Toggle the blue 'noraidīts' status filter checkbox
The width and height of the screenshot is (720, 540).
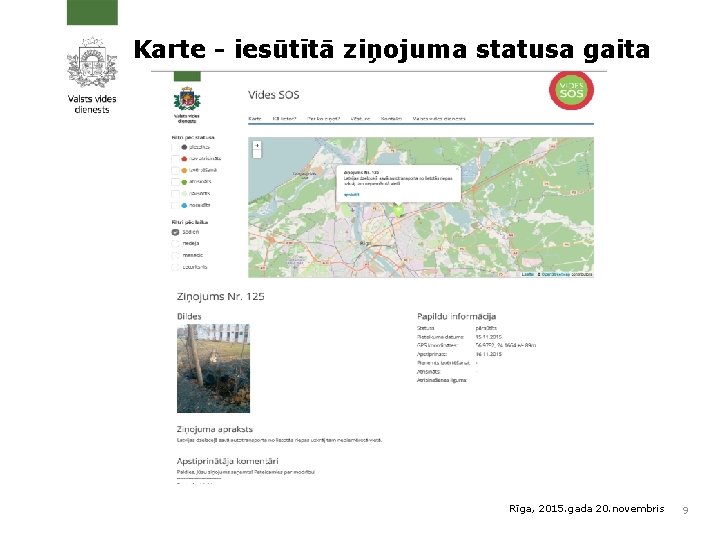(175, 206)
